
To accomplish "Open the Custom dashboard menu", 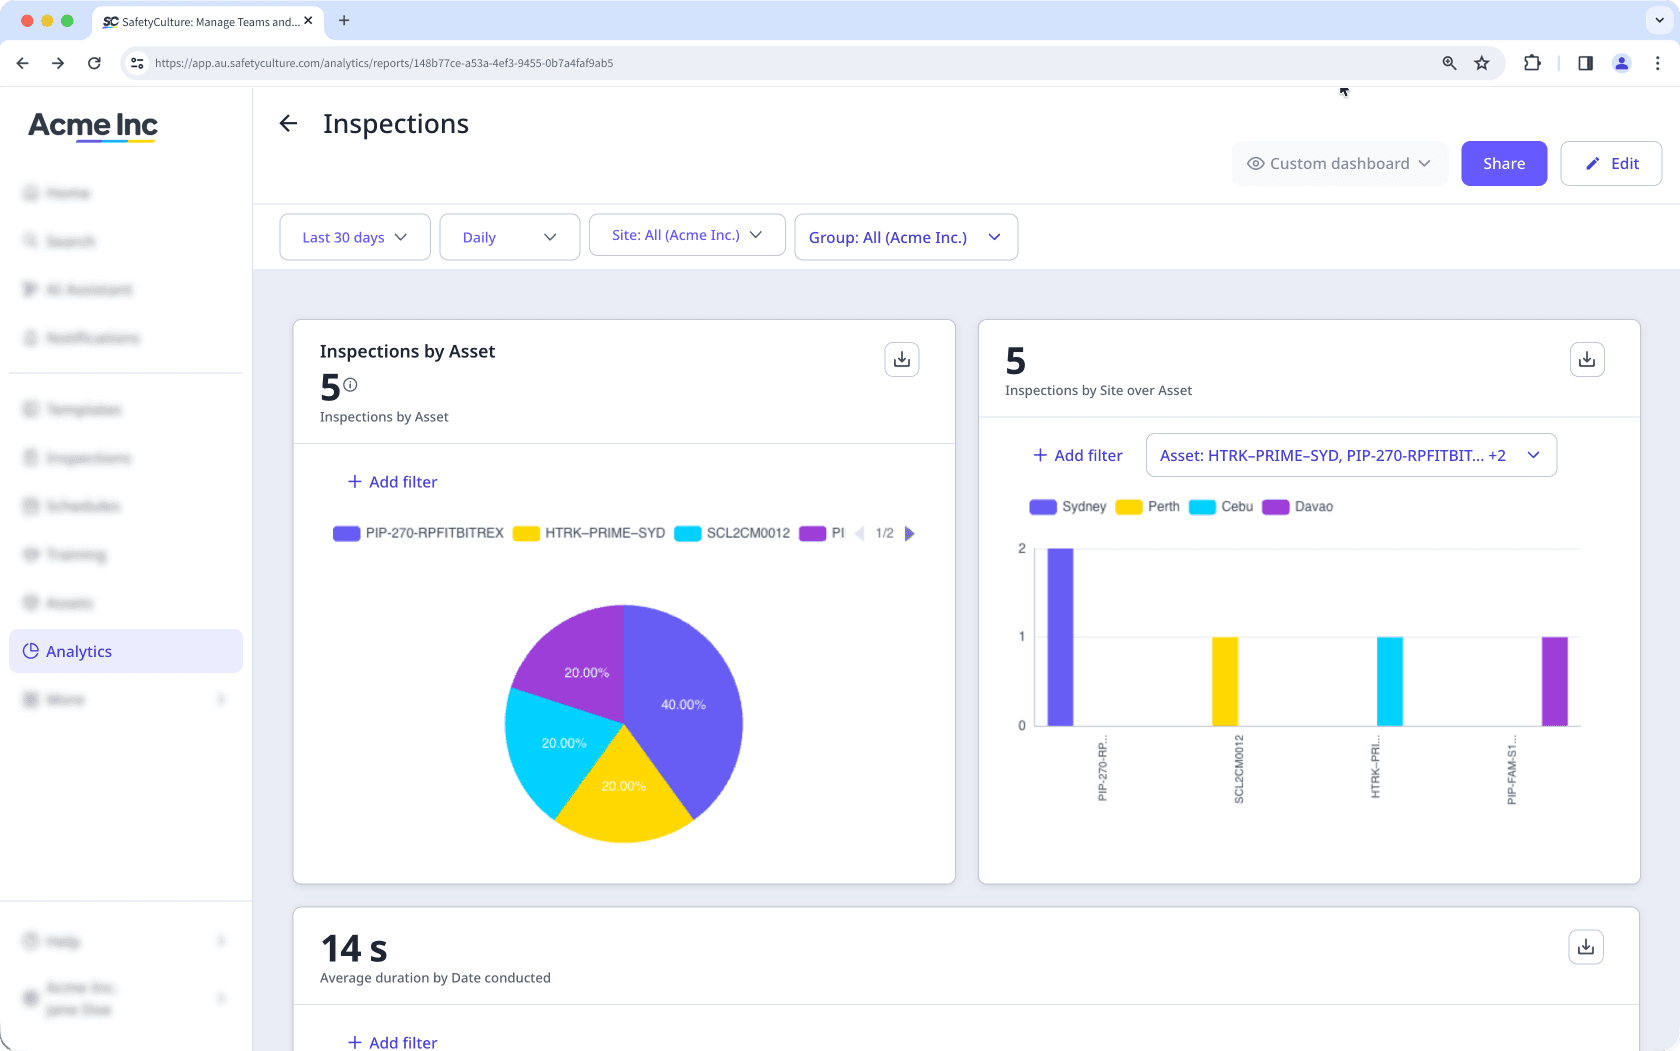I will click(1339, 163).
